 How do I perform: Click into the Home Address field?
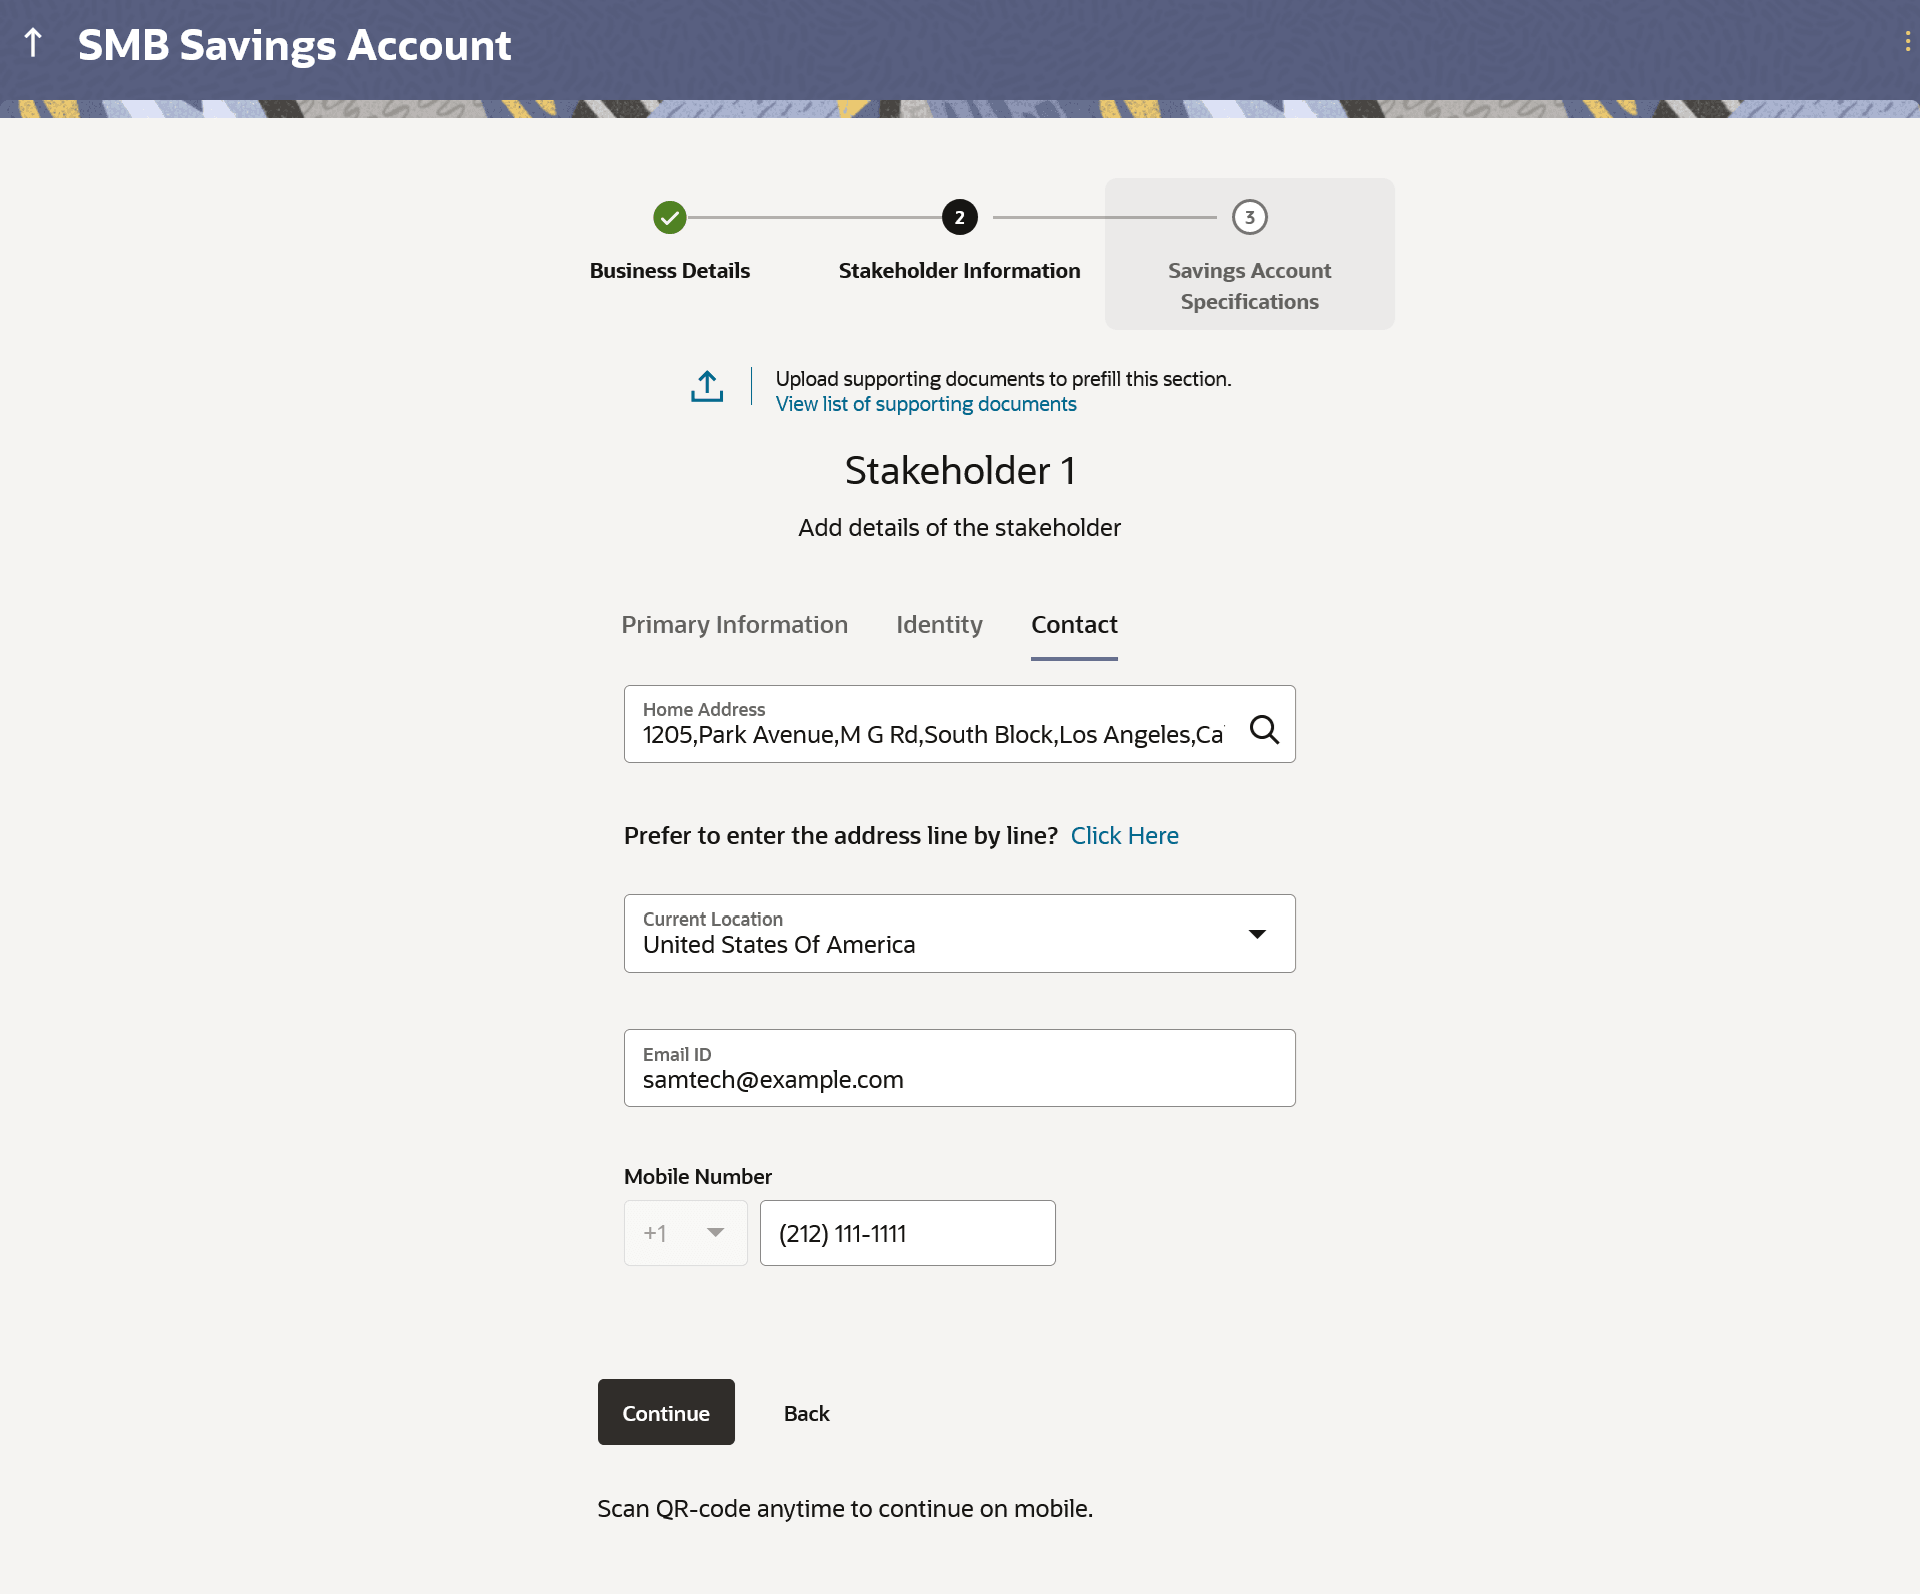tap(930, 734)
